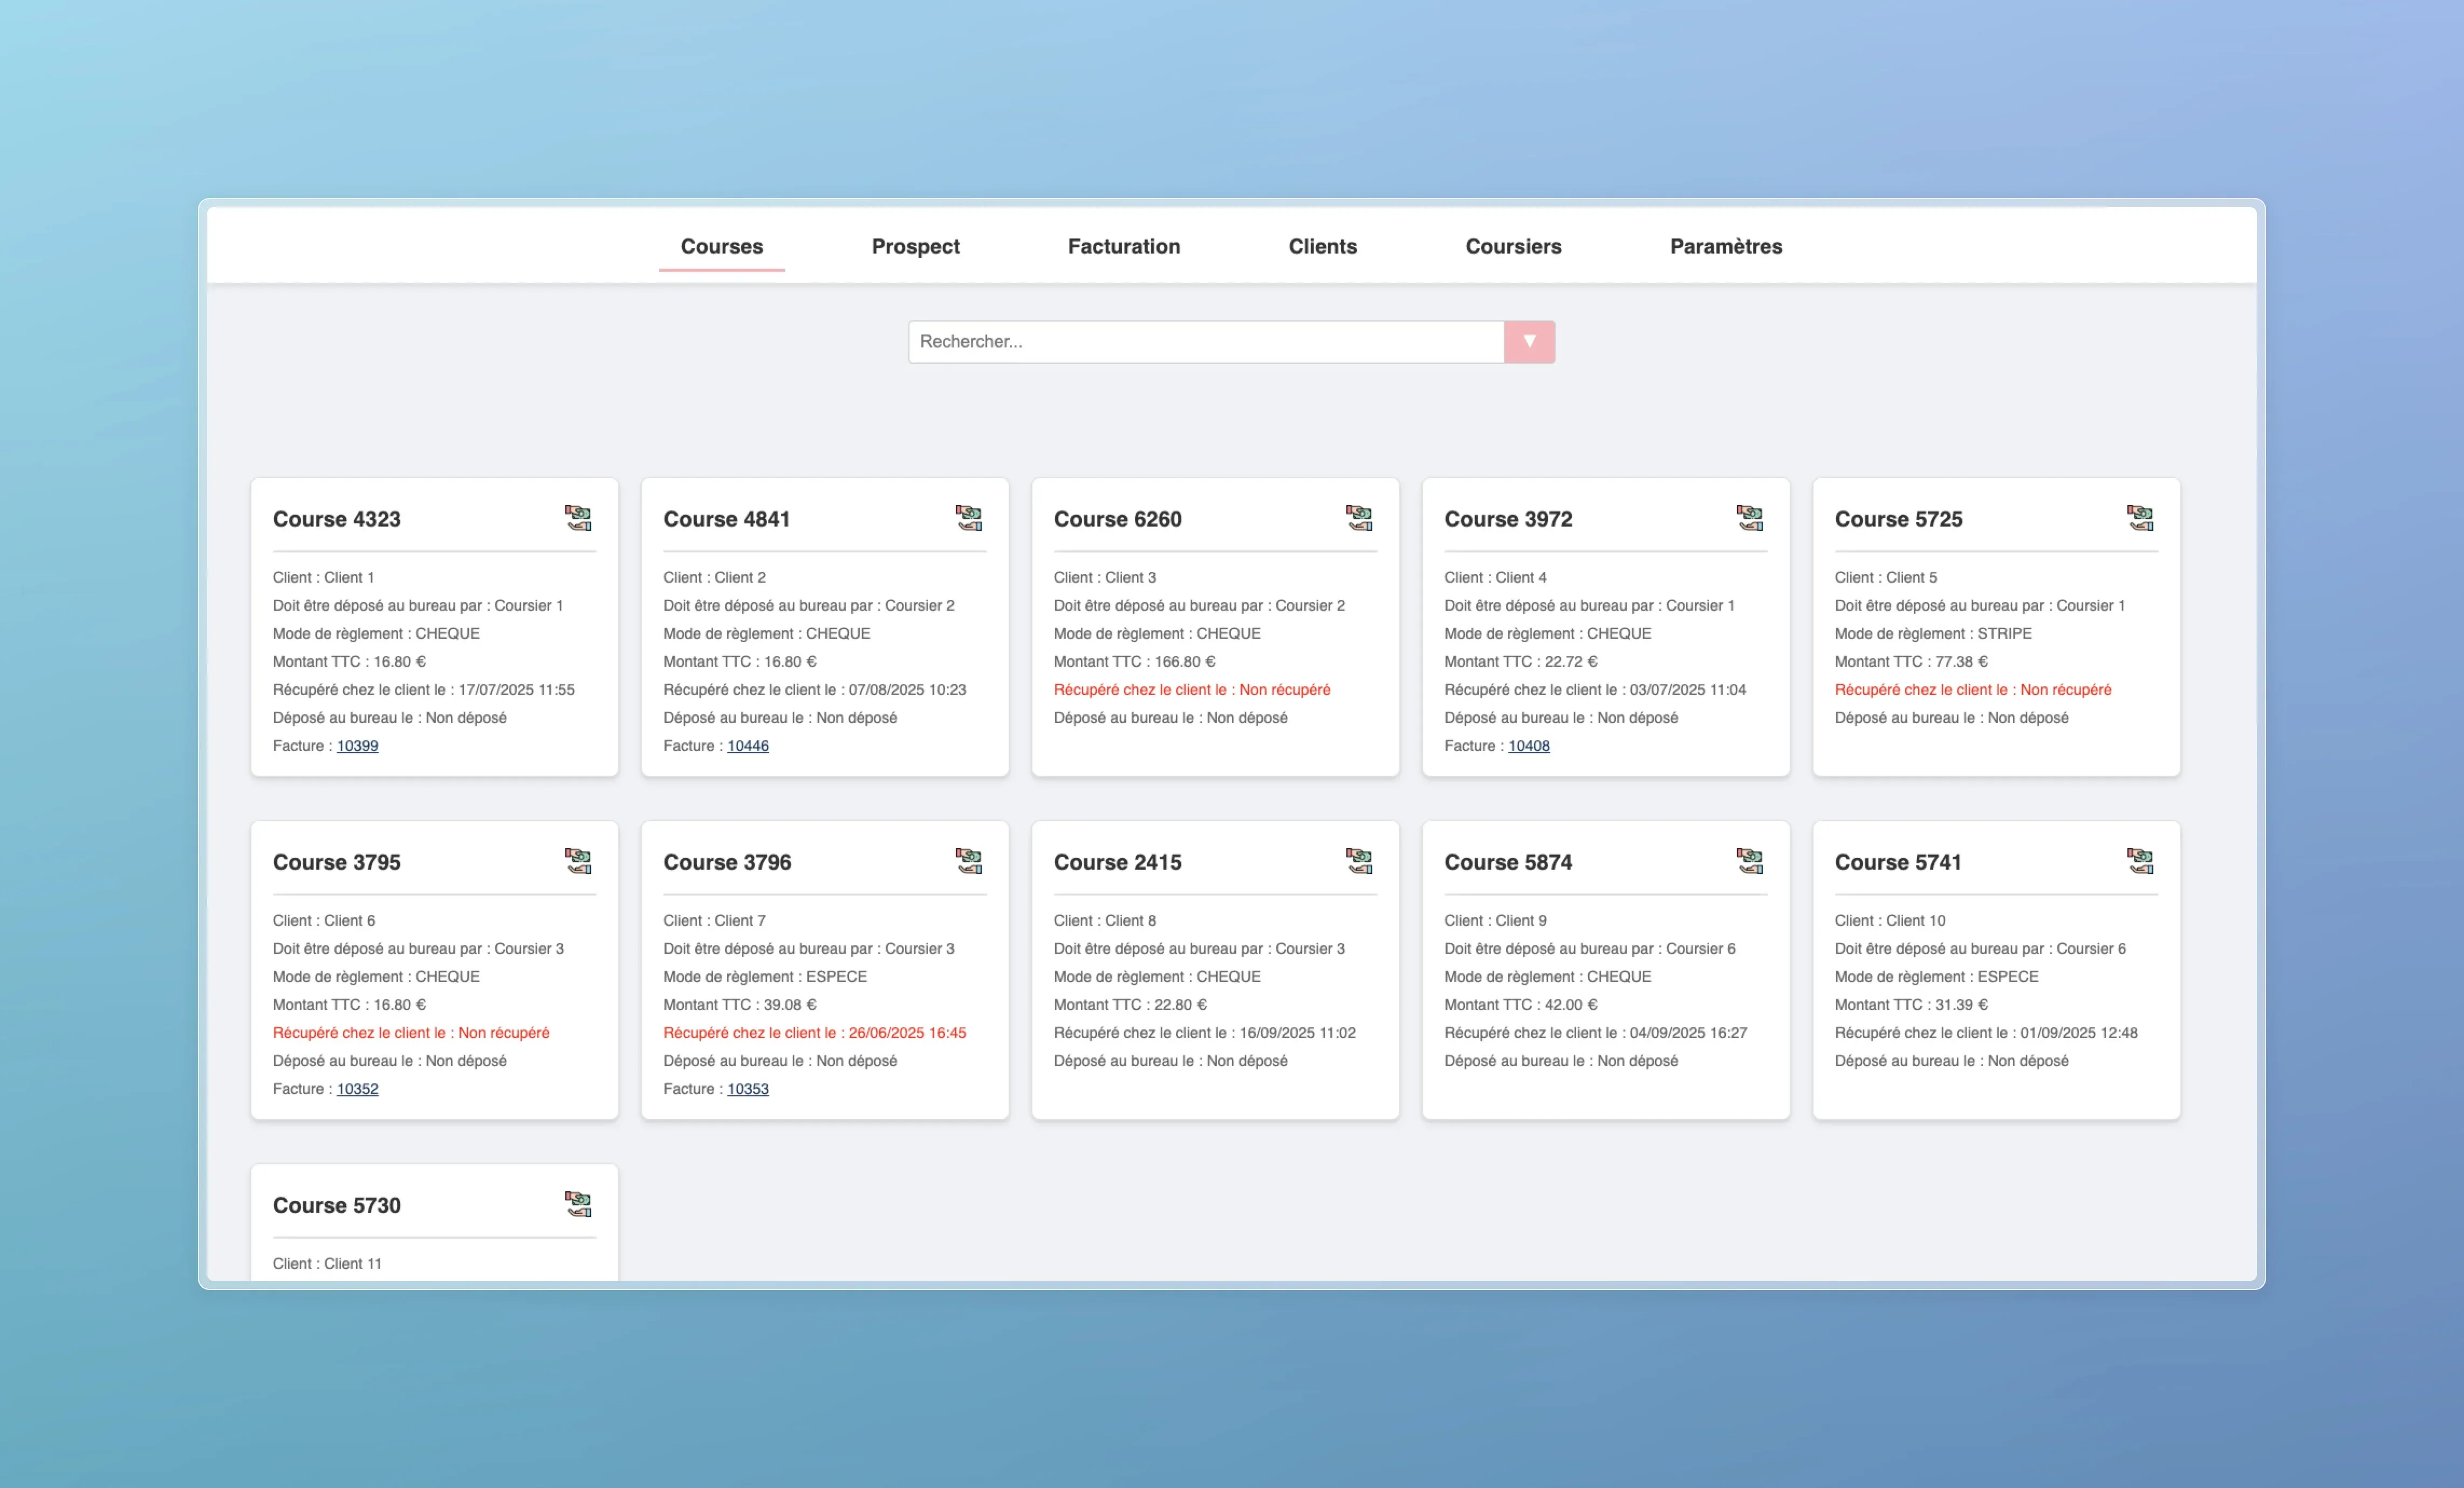Click payment icon on Course 4323 card
The width and height of the screenshot is (2464, 1488).
click(x=578, y=518)
